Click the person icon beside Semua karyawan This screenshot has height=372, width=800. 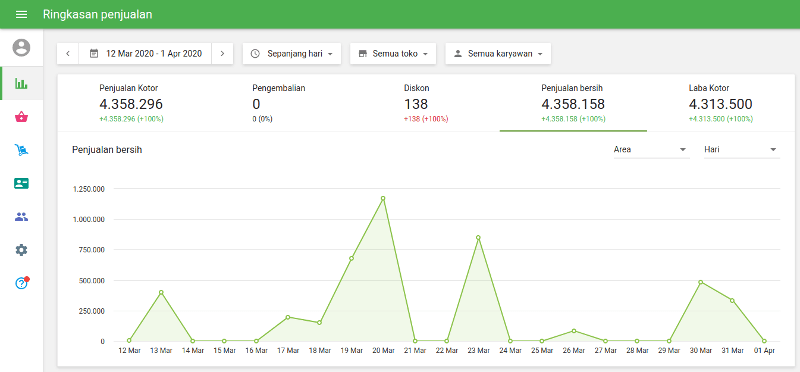458,54
